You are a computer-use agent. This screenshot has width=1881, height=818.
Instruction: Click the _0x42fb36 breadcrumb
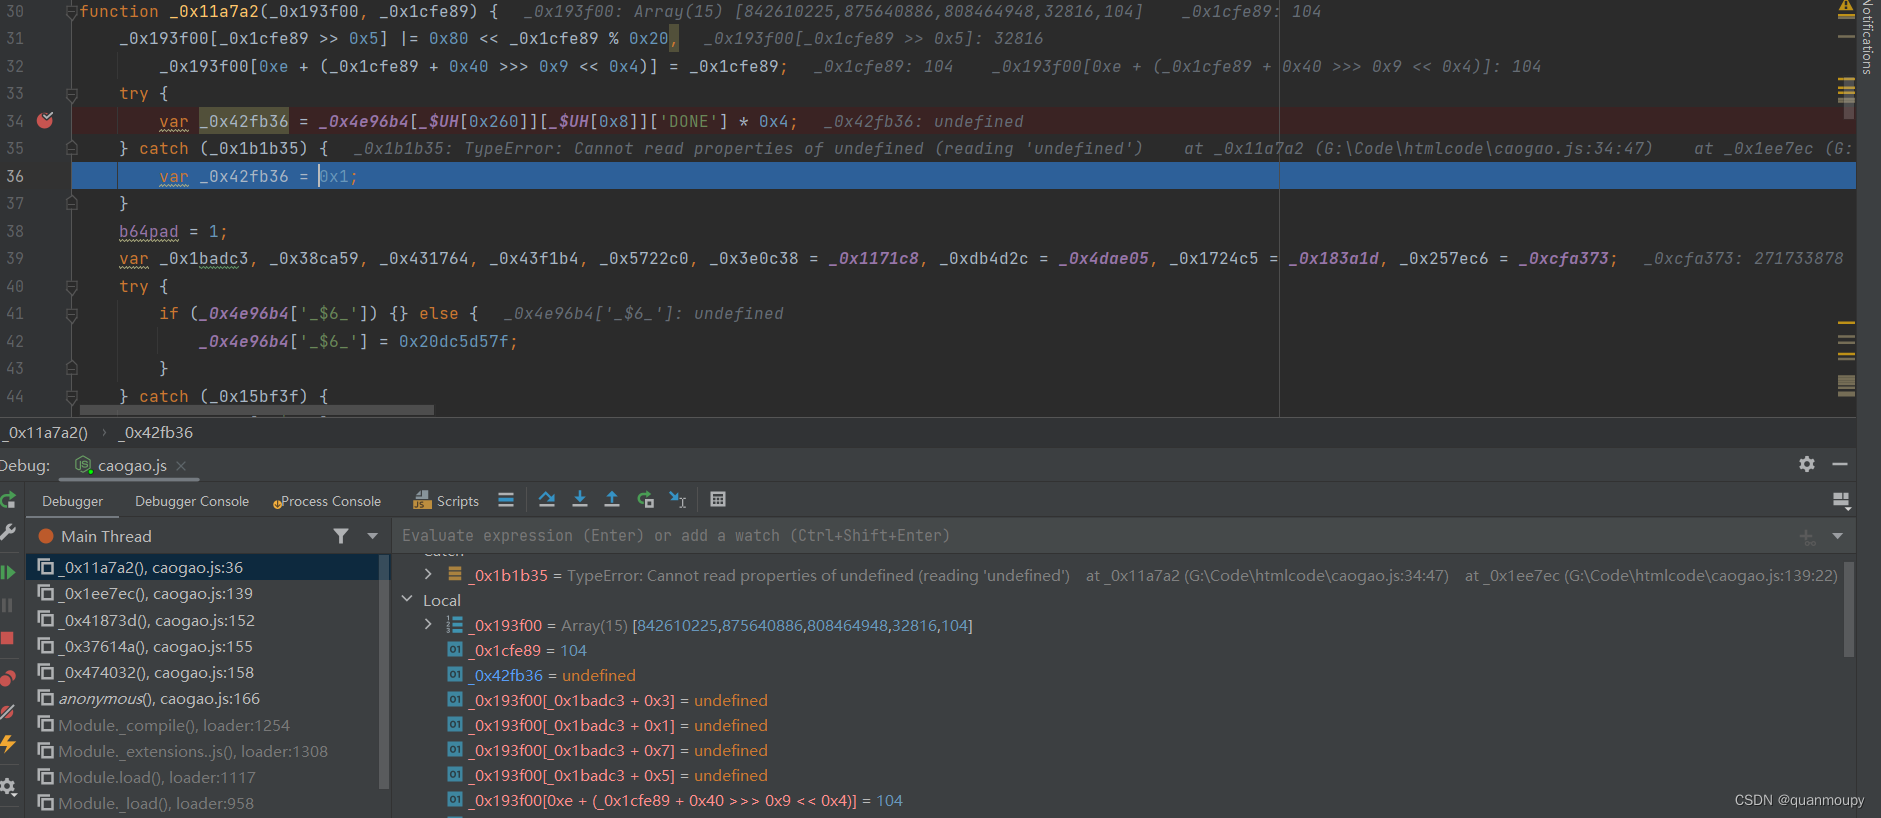[x=156, y=433]
